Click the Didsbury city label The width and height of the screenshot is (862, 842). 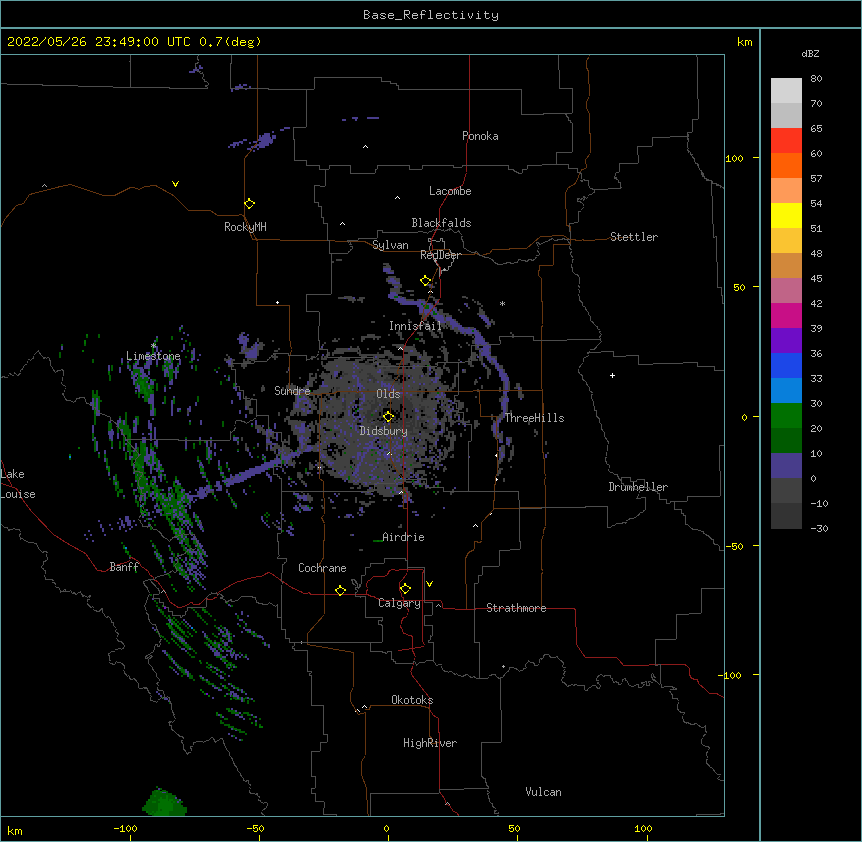(384, 431)
